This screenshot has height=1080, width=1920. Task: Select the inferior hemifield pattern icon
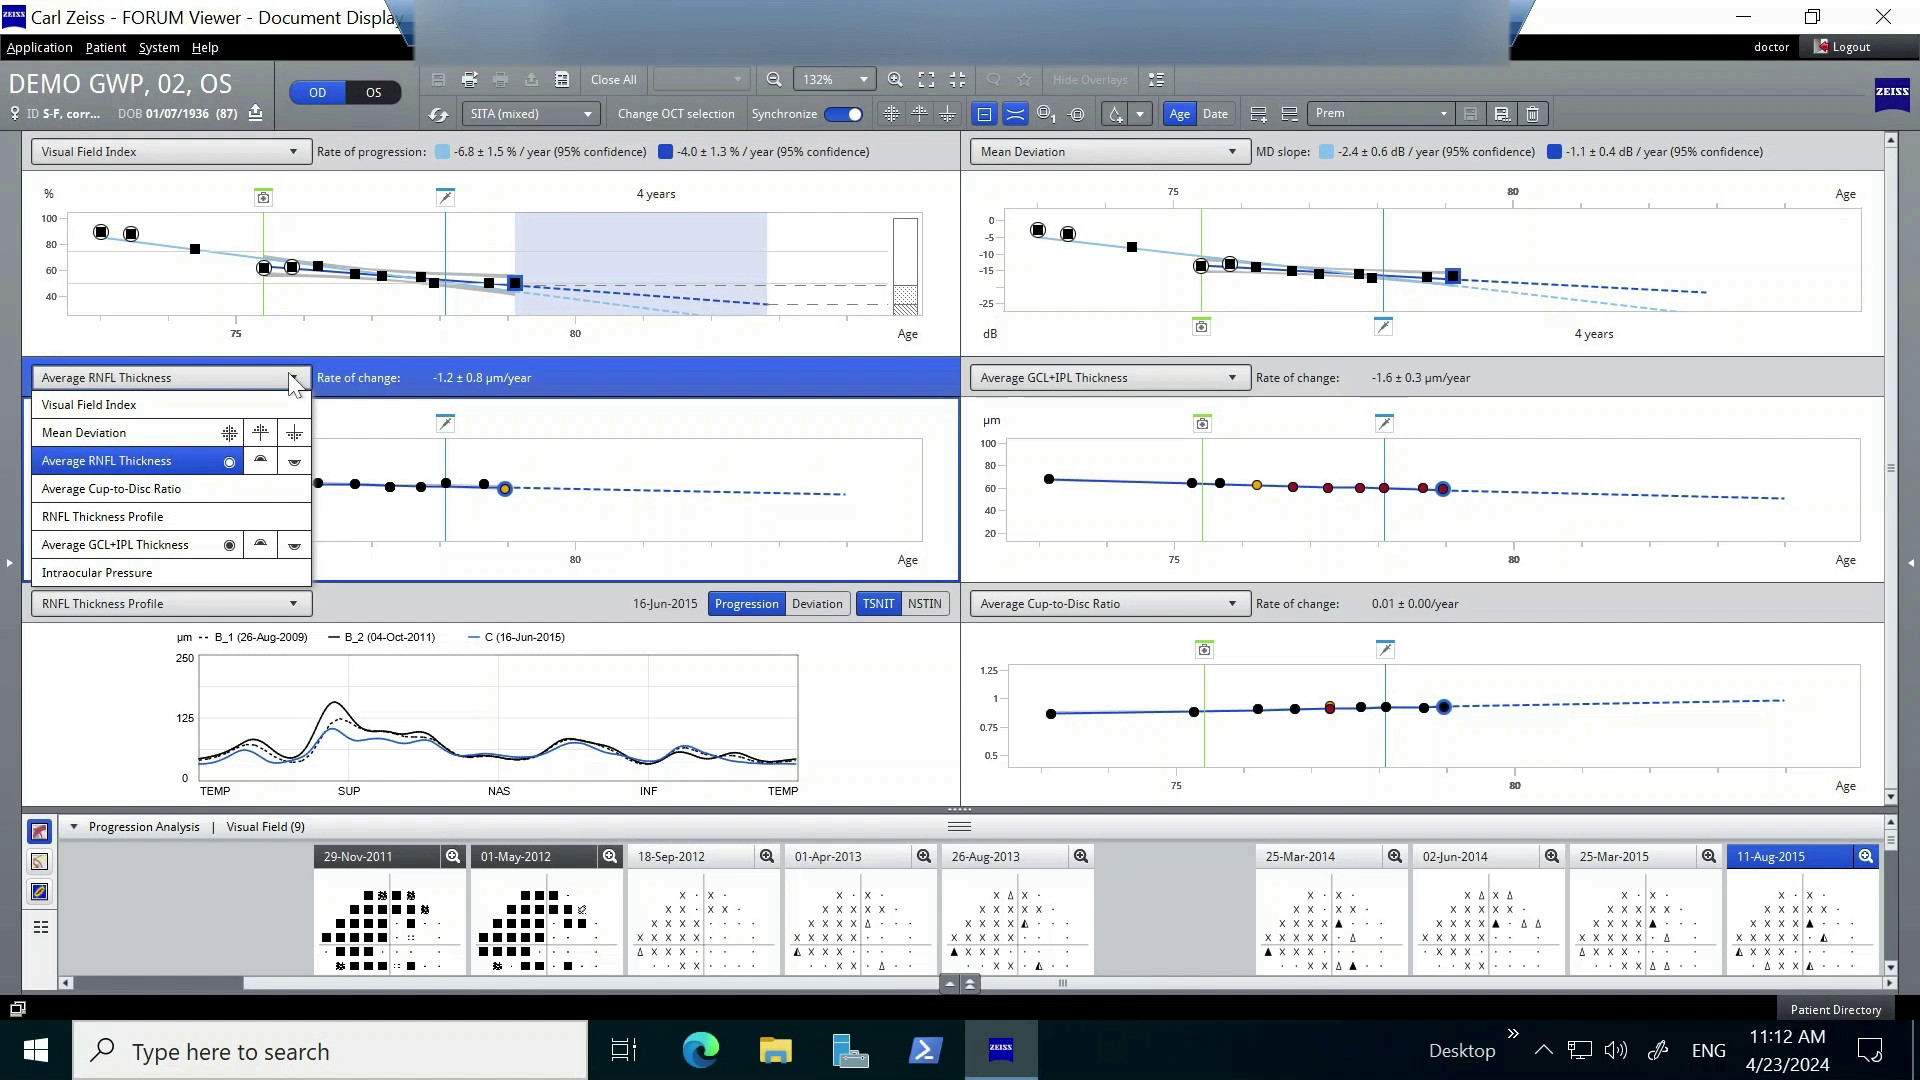(947, 114)
